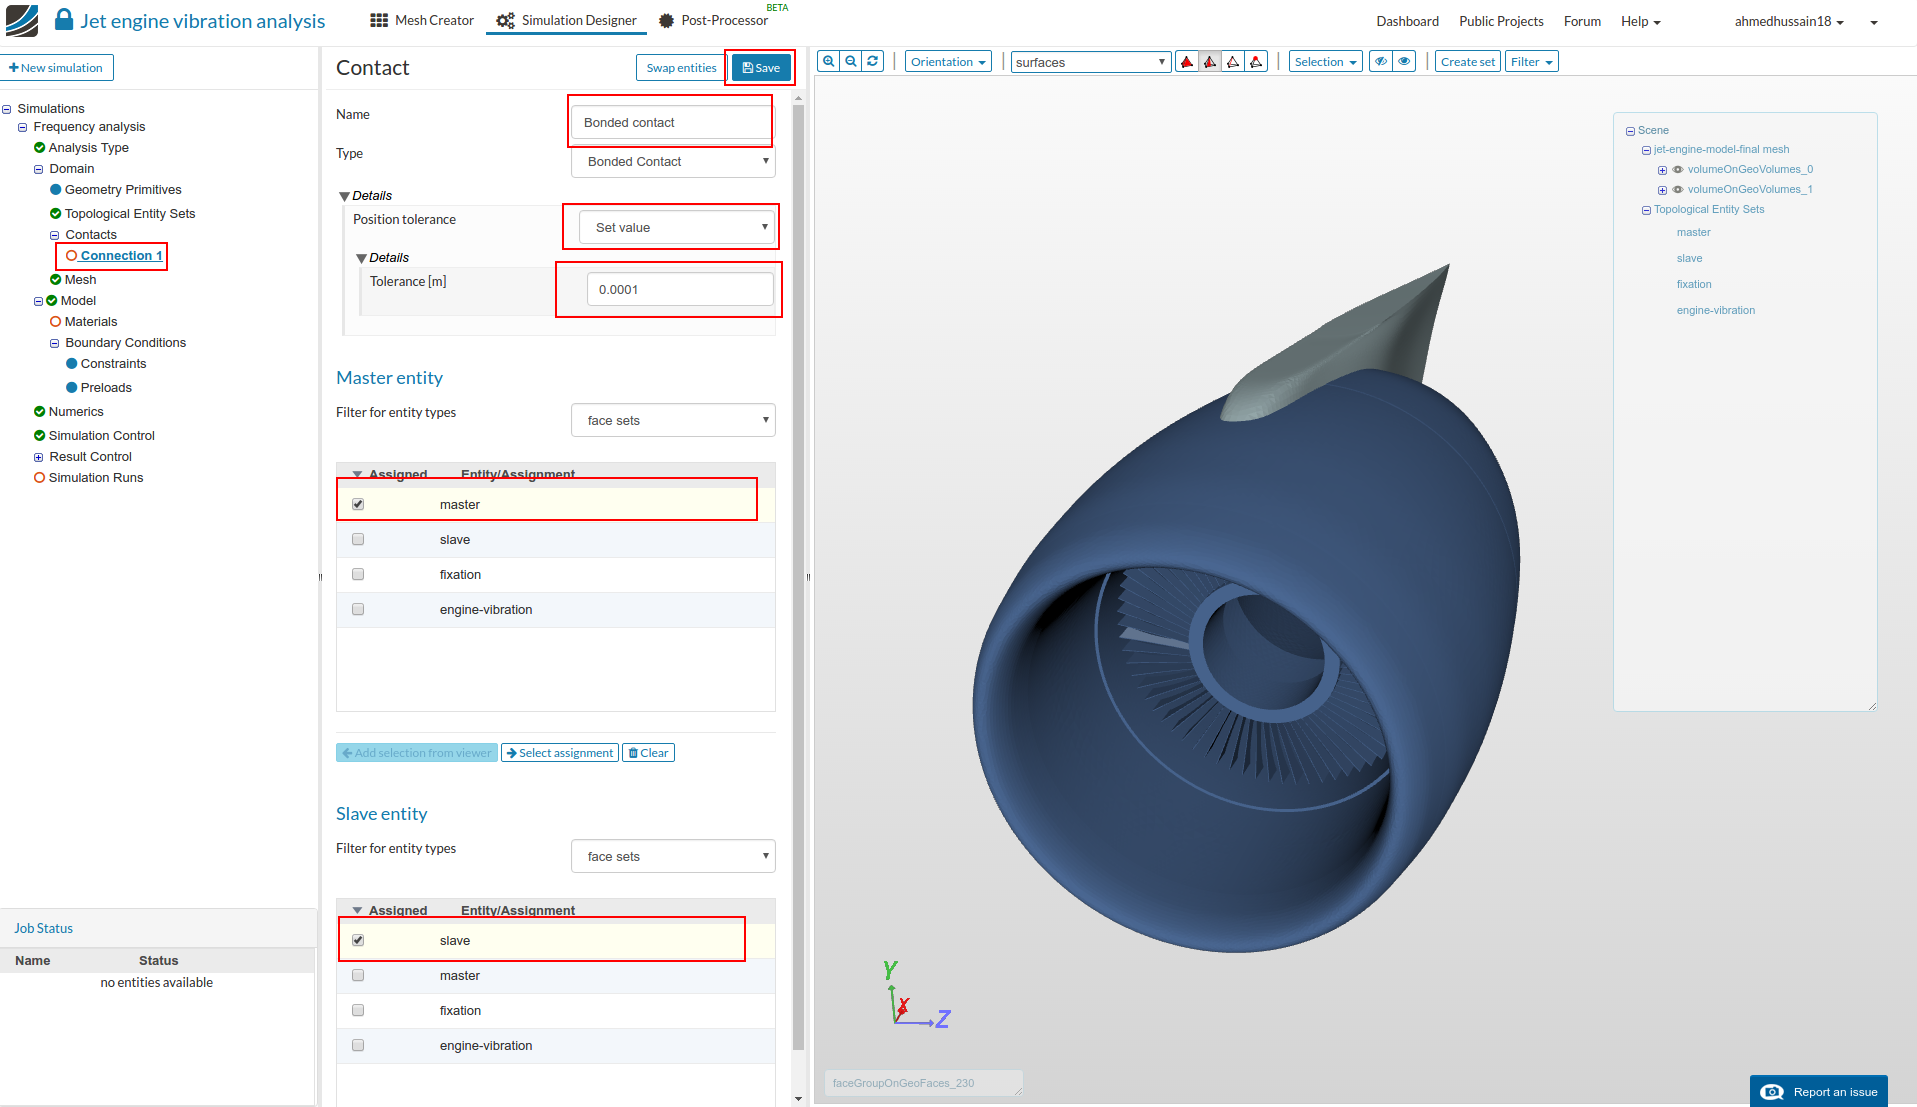Clear the master entity assignment
This screenshot has width=1917, height=1107.
coord(648,753)
